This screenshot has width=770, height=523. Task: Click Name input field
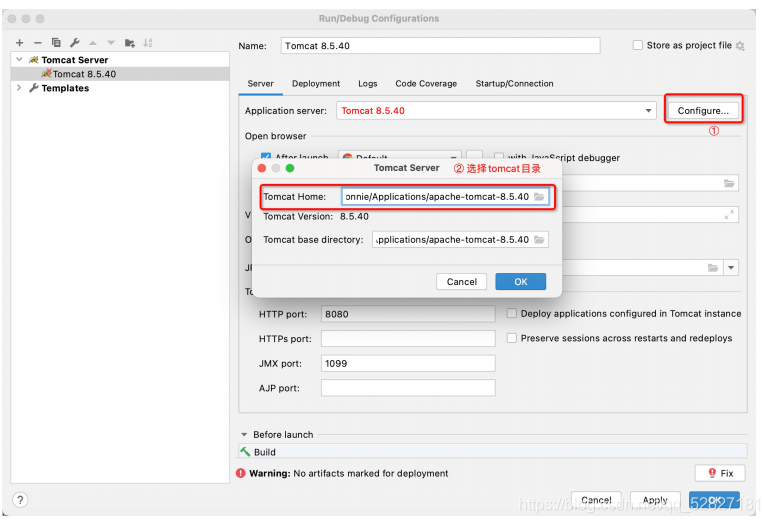tap(440, 46)
